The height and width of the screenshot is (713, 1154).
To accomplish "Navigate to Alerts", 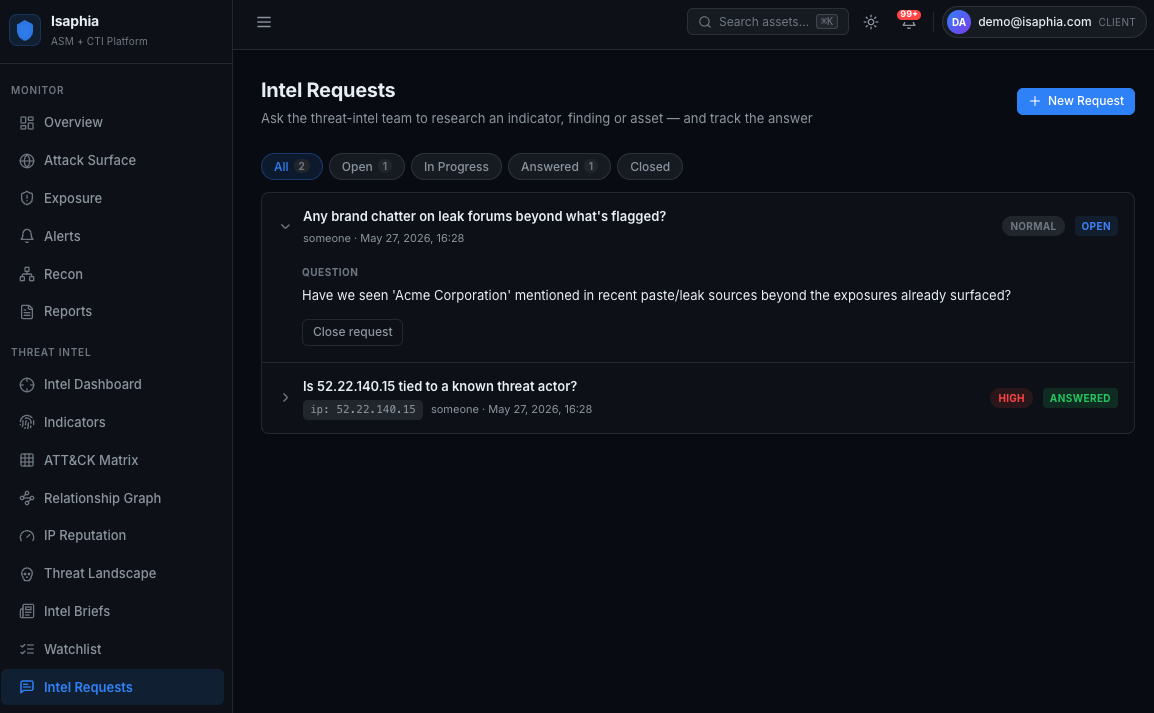I will [x=113, y=237].
